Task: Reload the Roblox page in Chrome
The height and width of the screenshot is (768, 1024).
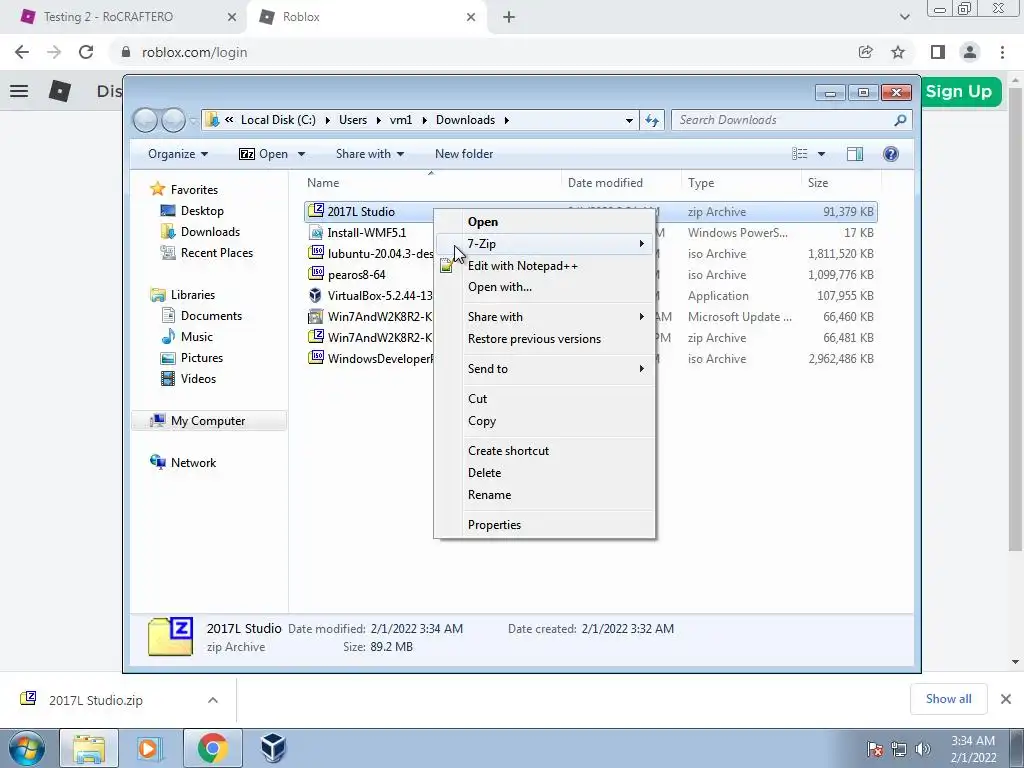Action: [x=86, y=52]
